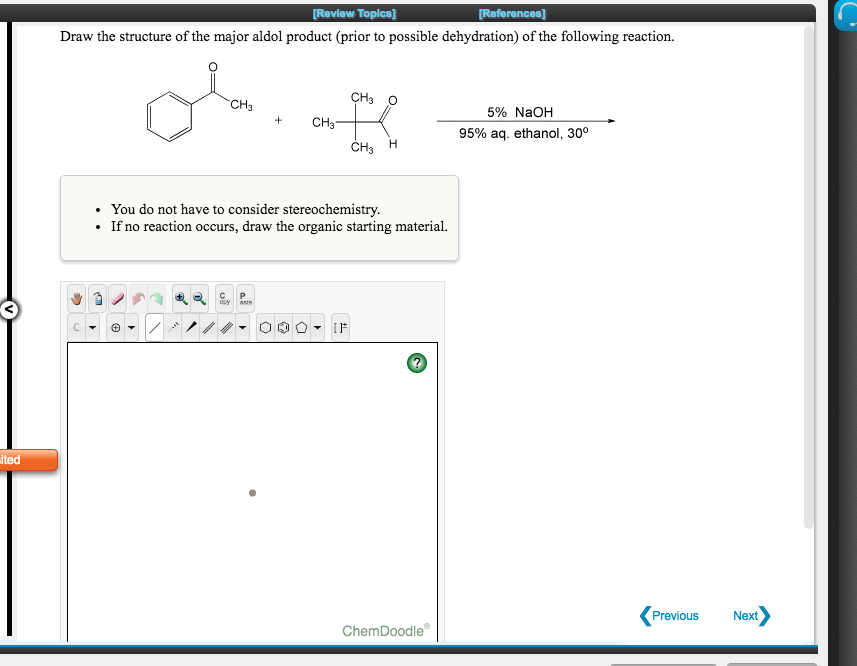This screenshot has height=666, width=857.
Task: Open the charge tool dropdown
Action: [130, 327]
